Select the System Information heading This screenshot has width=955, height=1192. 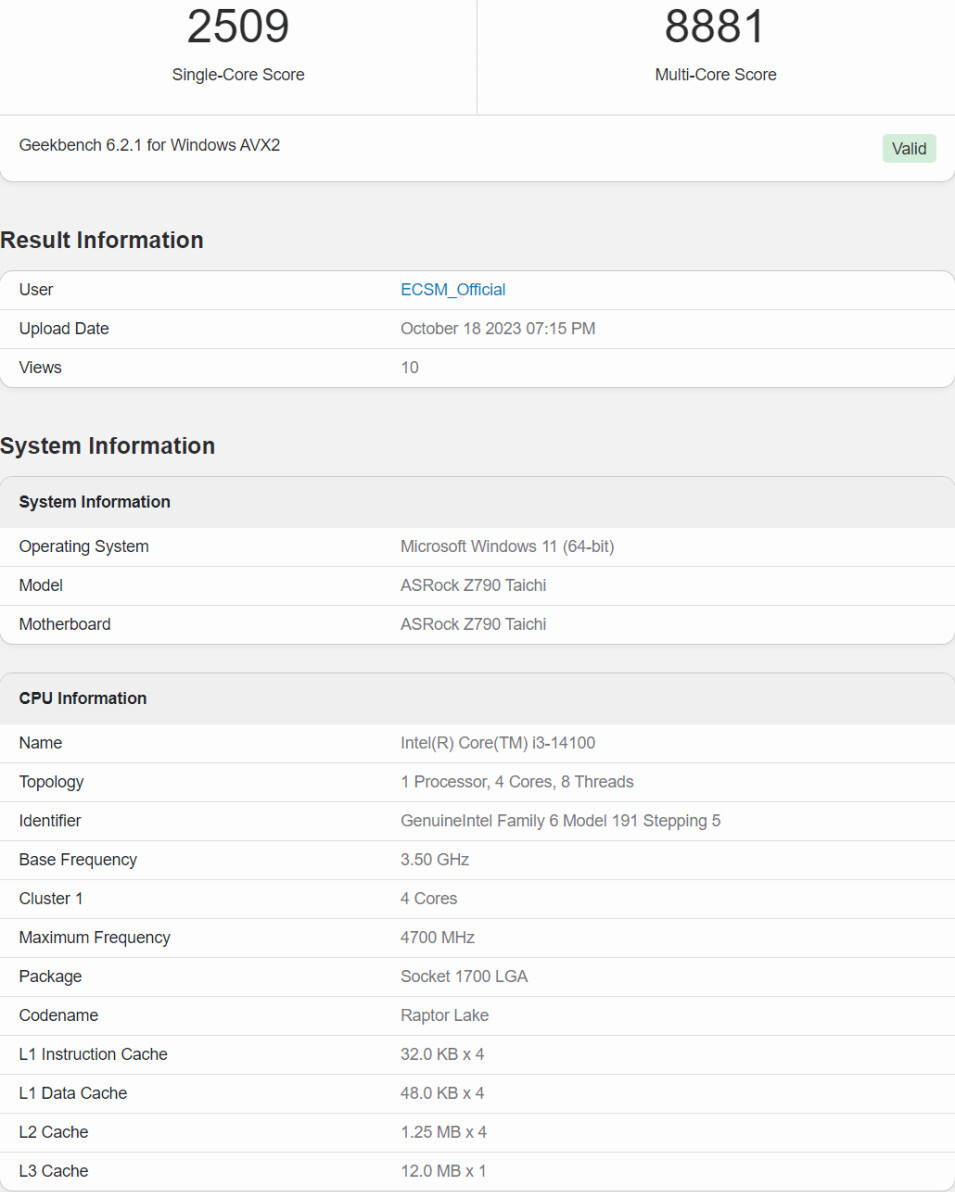tap(108, 446)
